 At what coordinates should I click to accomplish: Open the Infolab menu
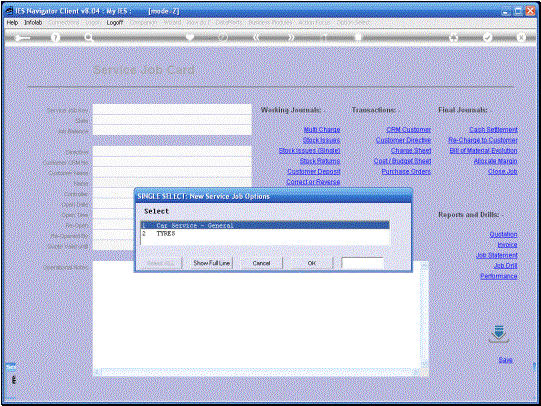(x=33, y=22)
